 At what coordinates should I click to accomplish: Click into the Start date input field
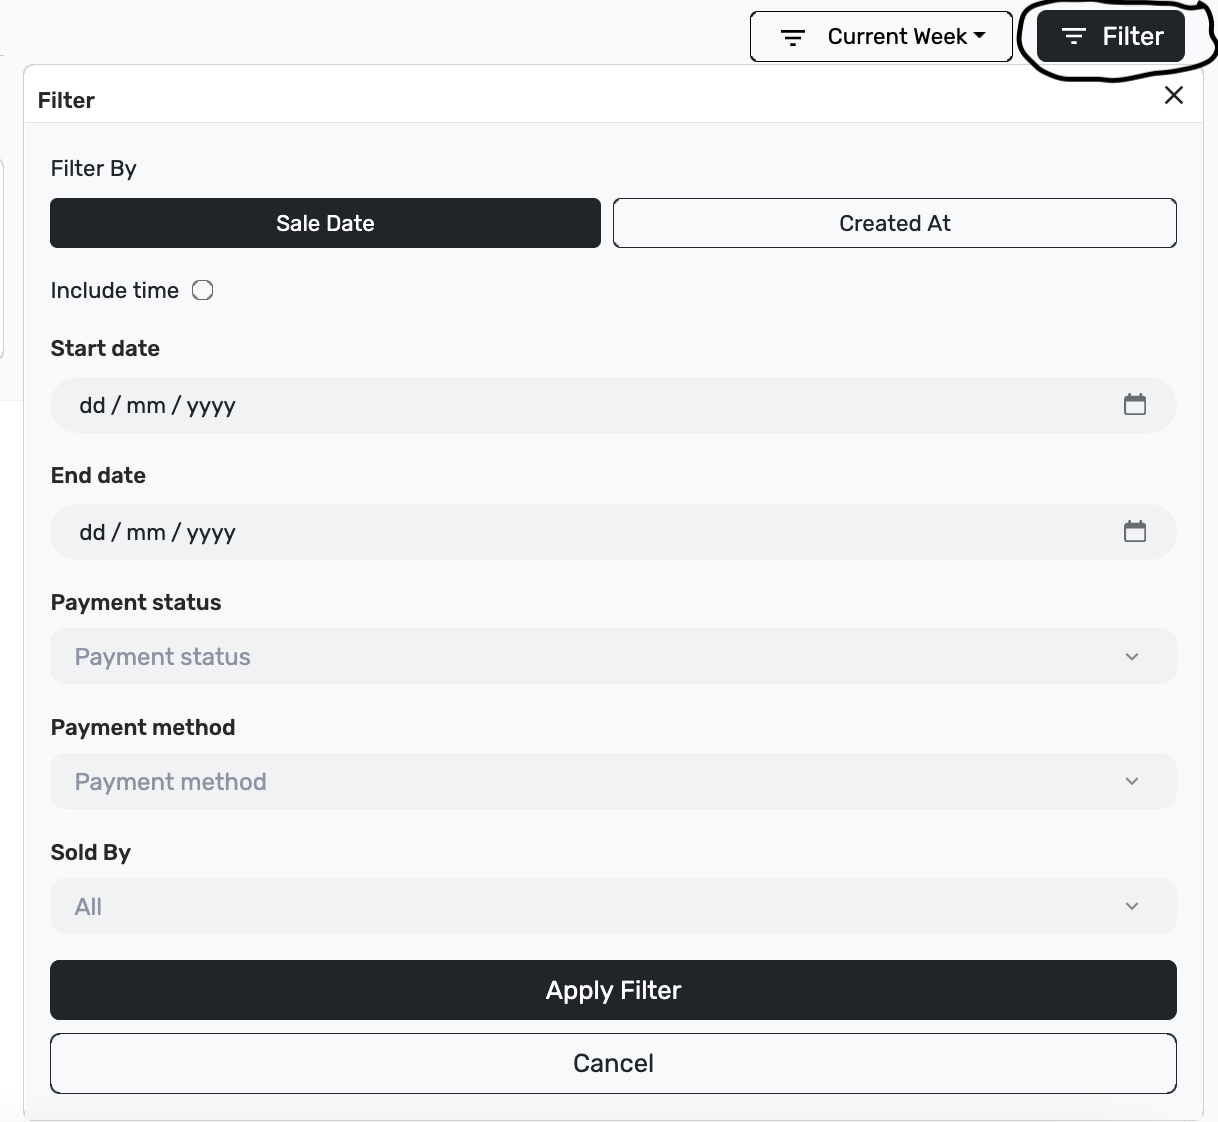613,405
